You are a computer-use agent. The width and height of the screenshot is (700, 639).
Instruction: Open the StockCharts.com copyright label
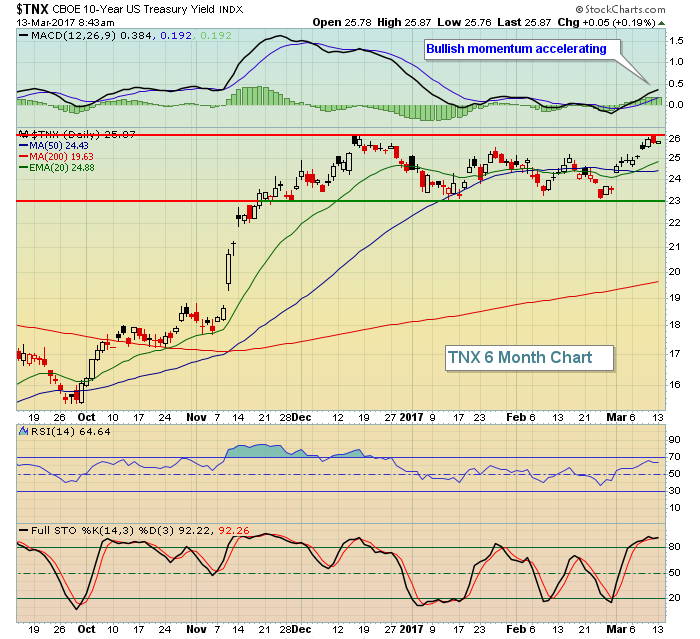(x=620, y=9)
